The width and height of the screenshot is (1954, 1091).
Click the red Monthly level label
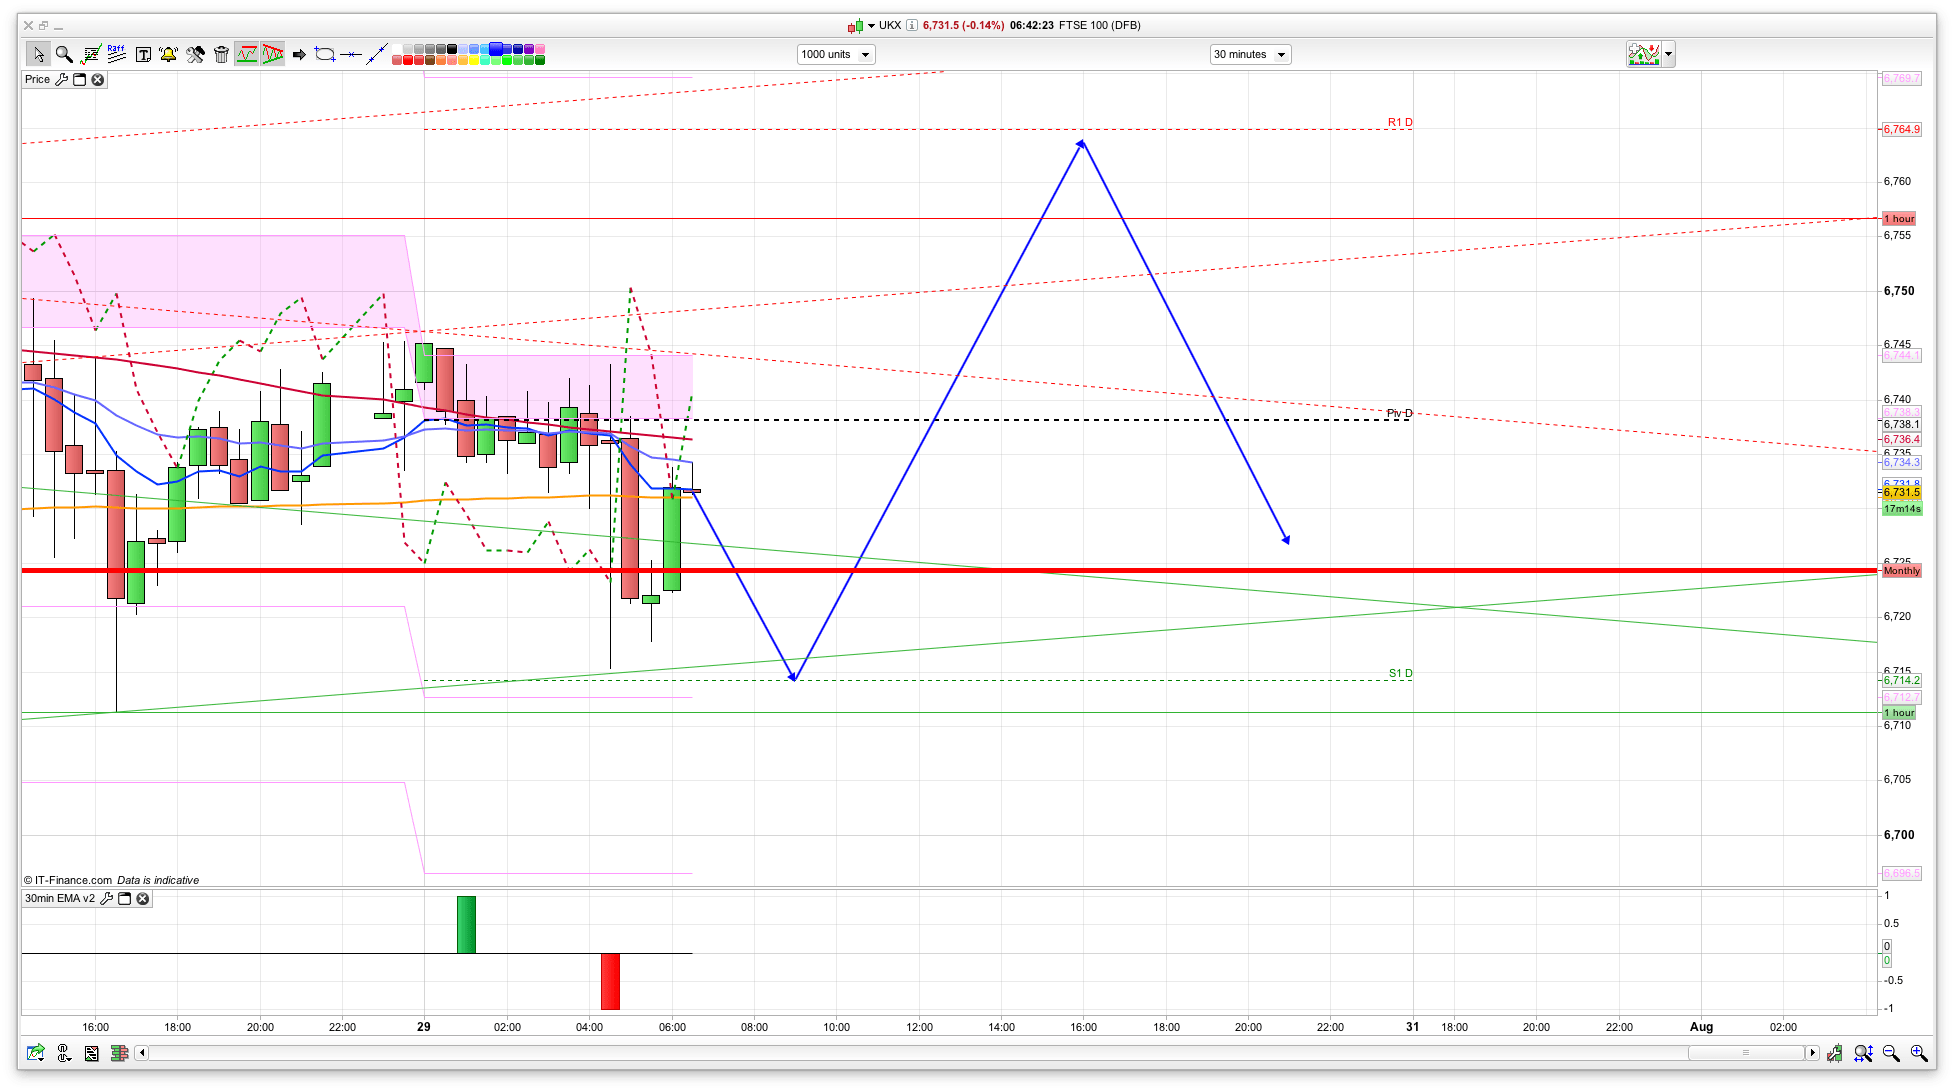coord(1901,570)
